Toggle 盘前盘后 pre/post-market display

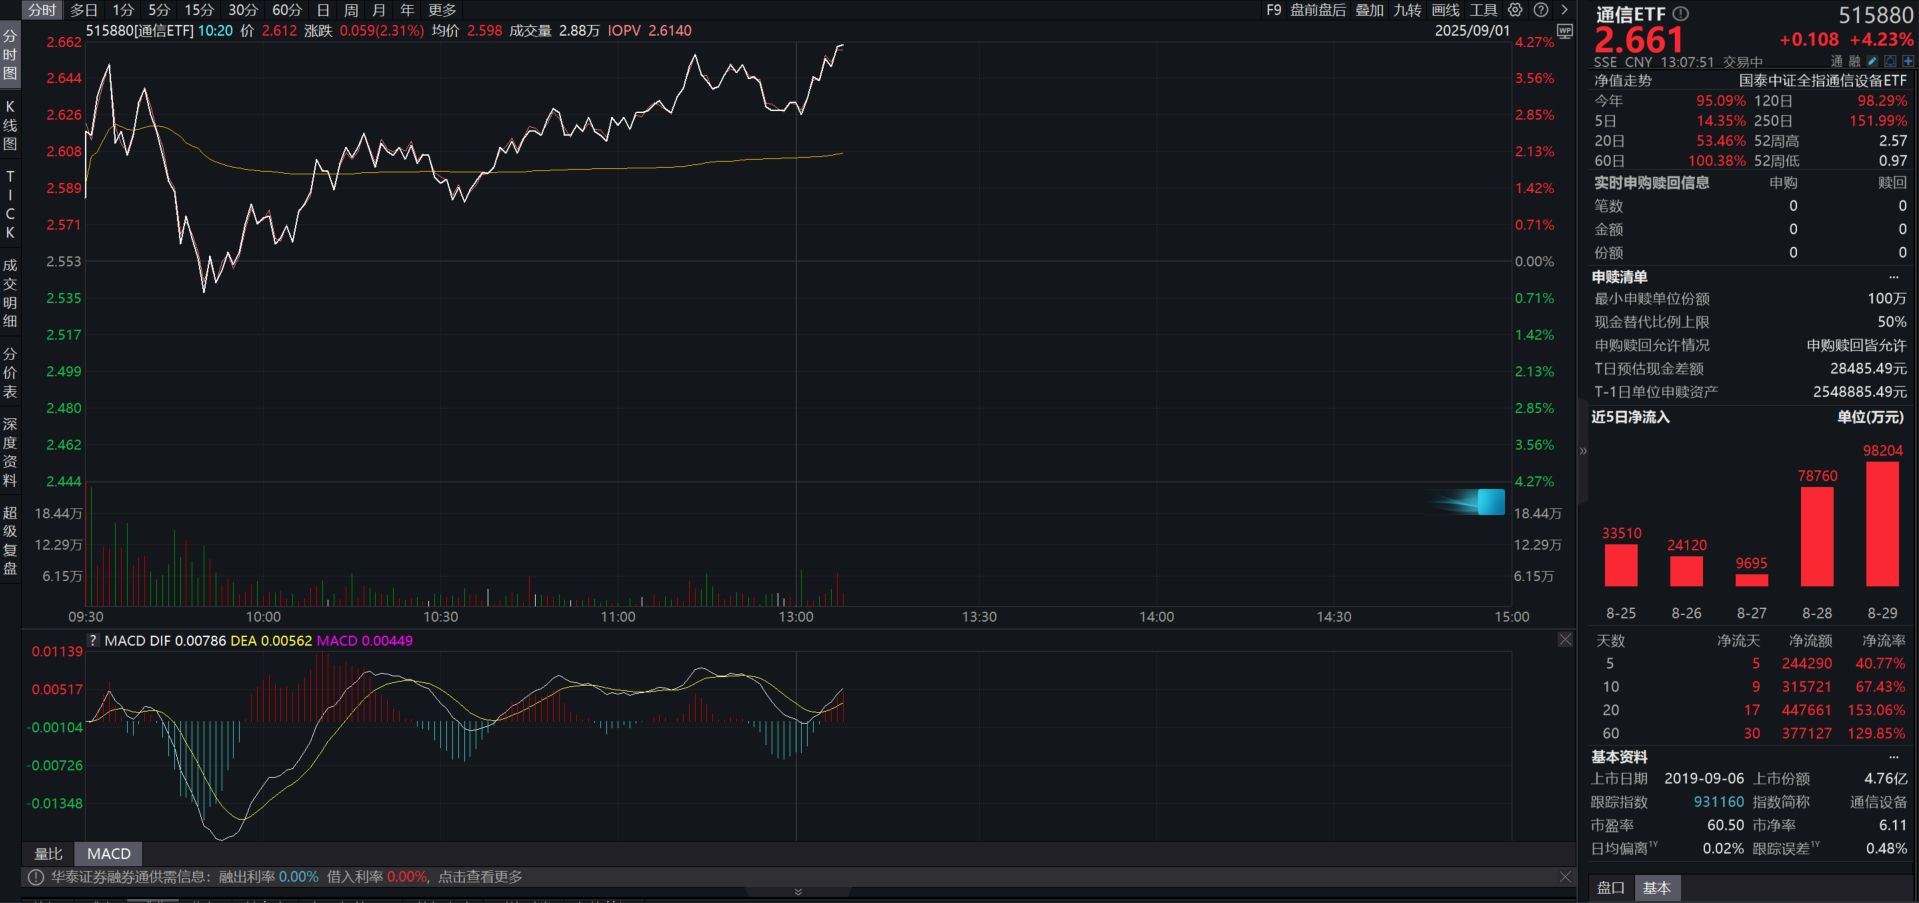(1317, 10)
